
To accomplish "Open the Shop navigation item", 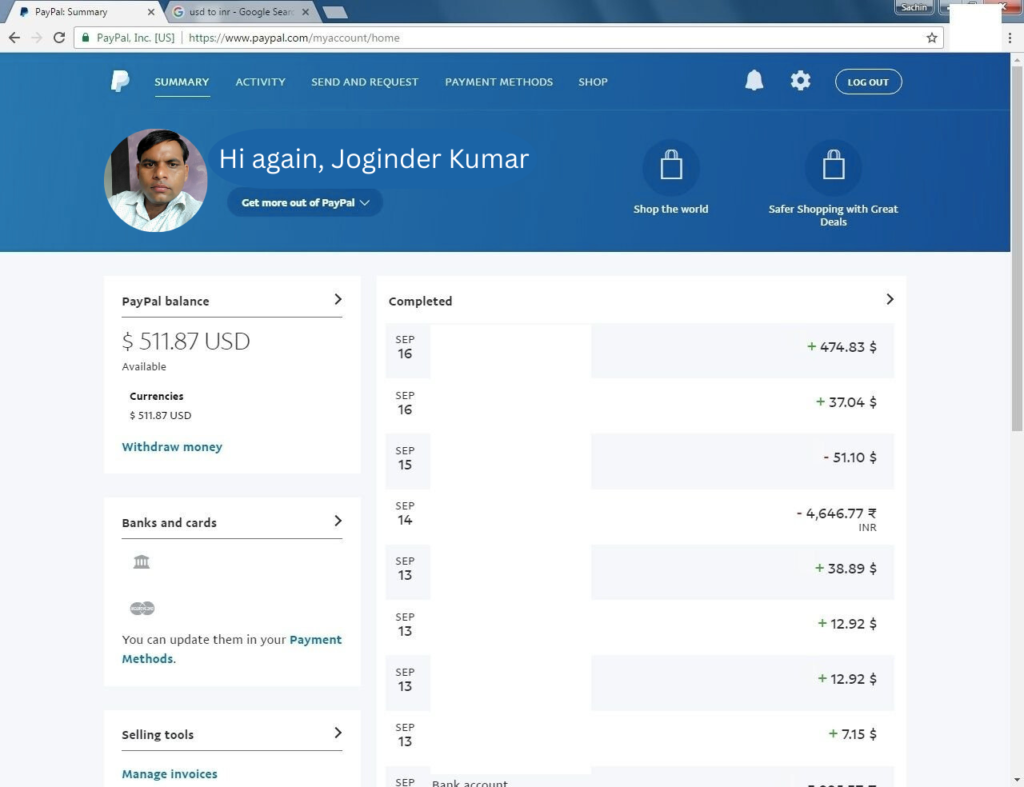I will (x=593, y=82).
